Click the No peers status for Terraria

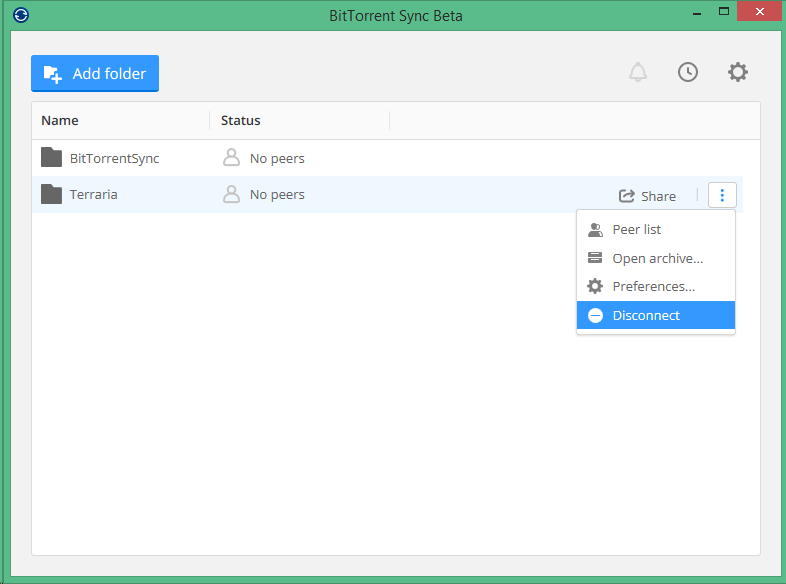277,194
